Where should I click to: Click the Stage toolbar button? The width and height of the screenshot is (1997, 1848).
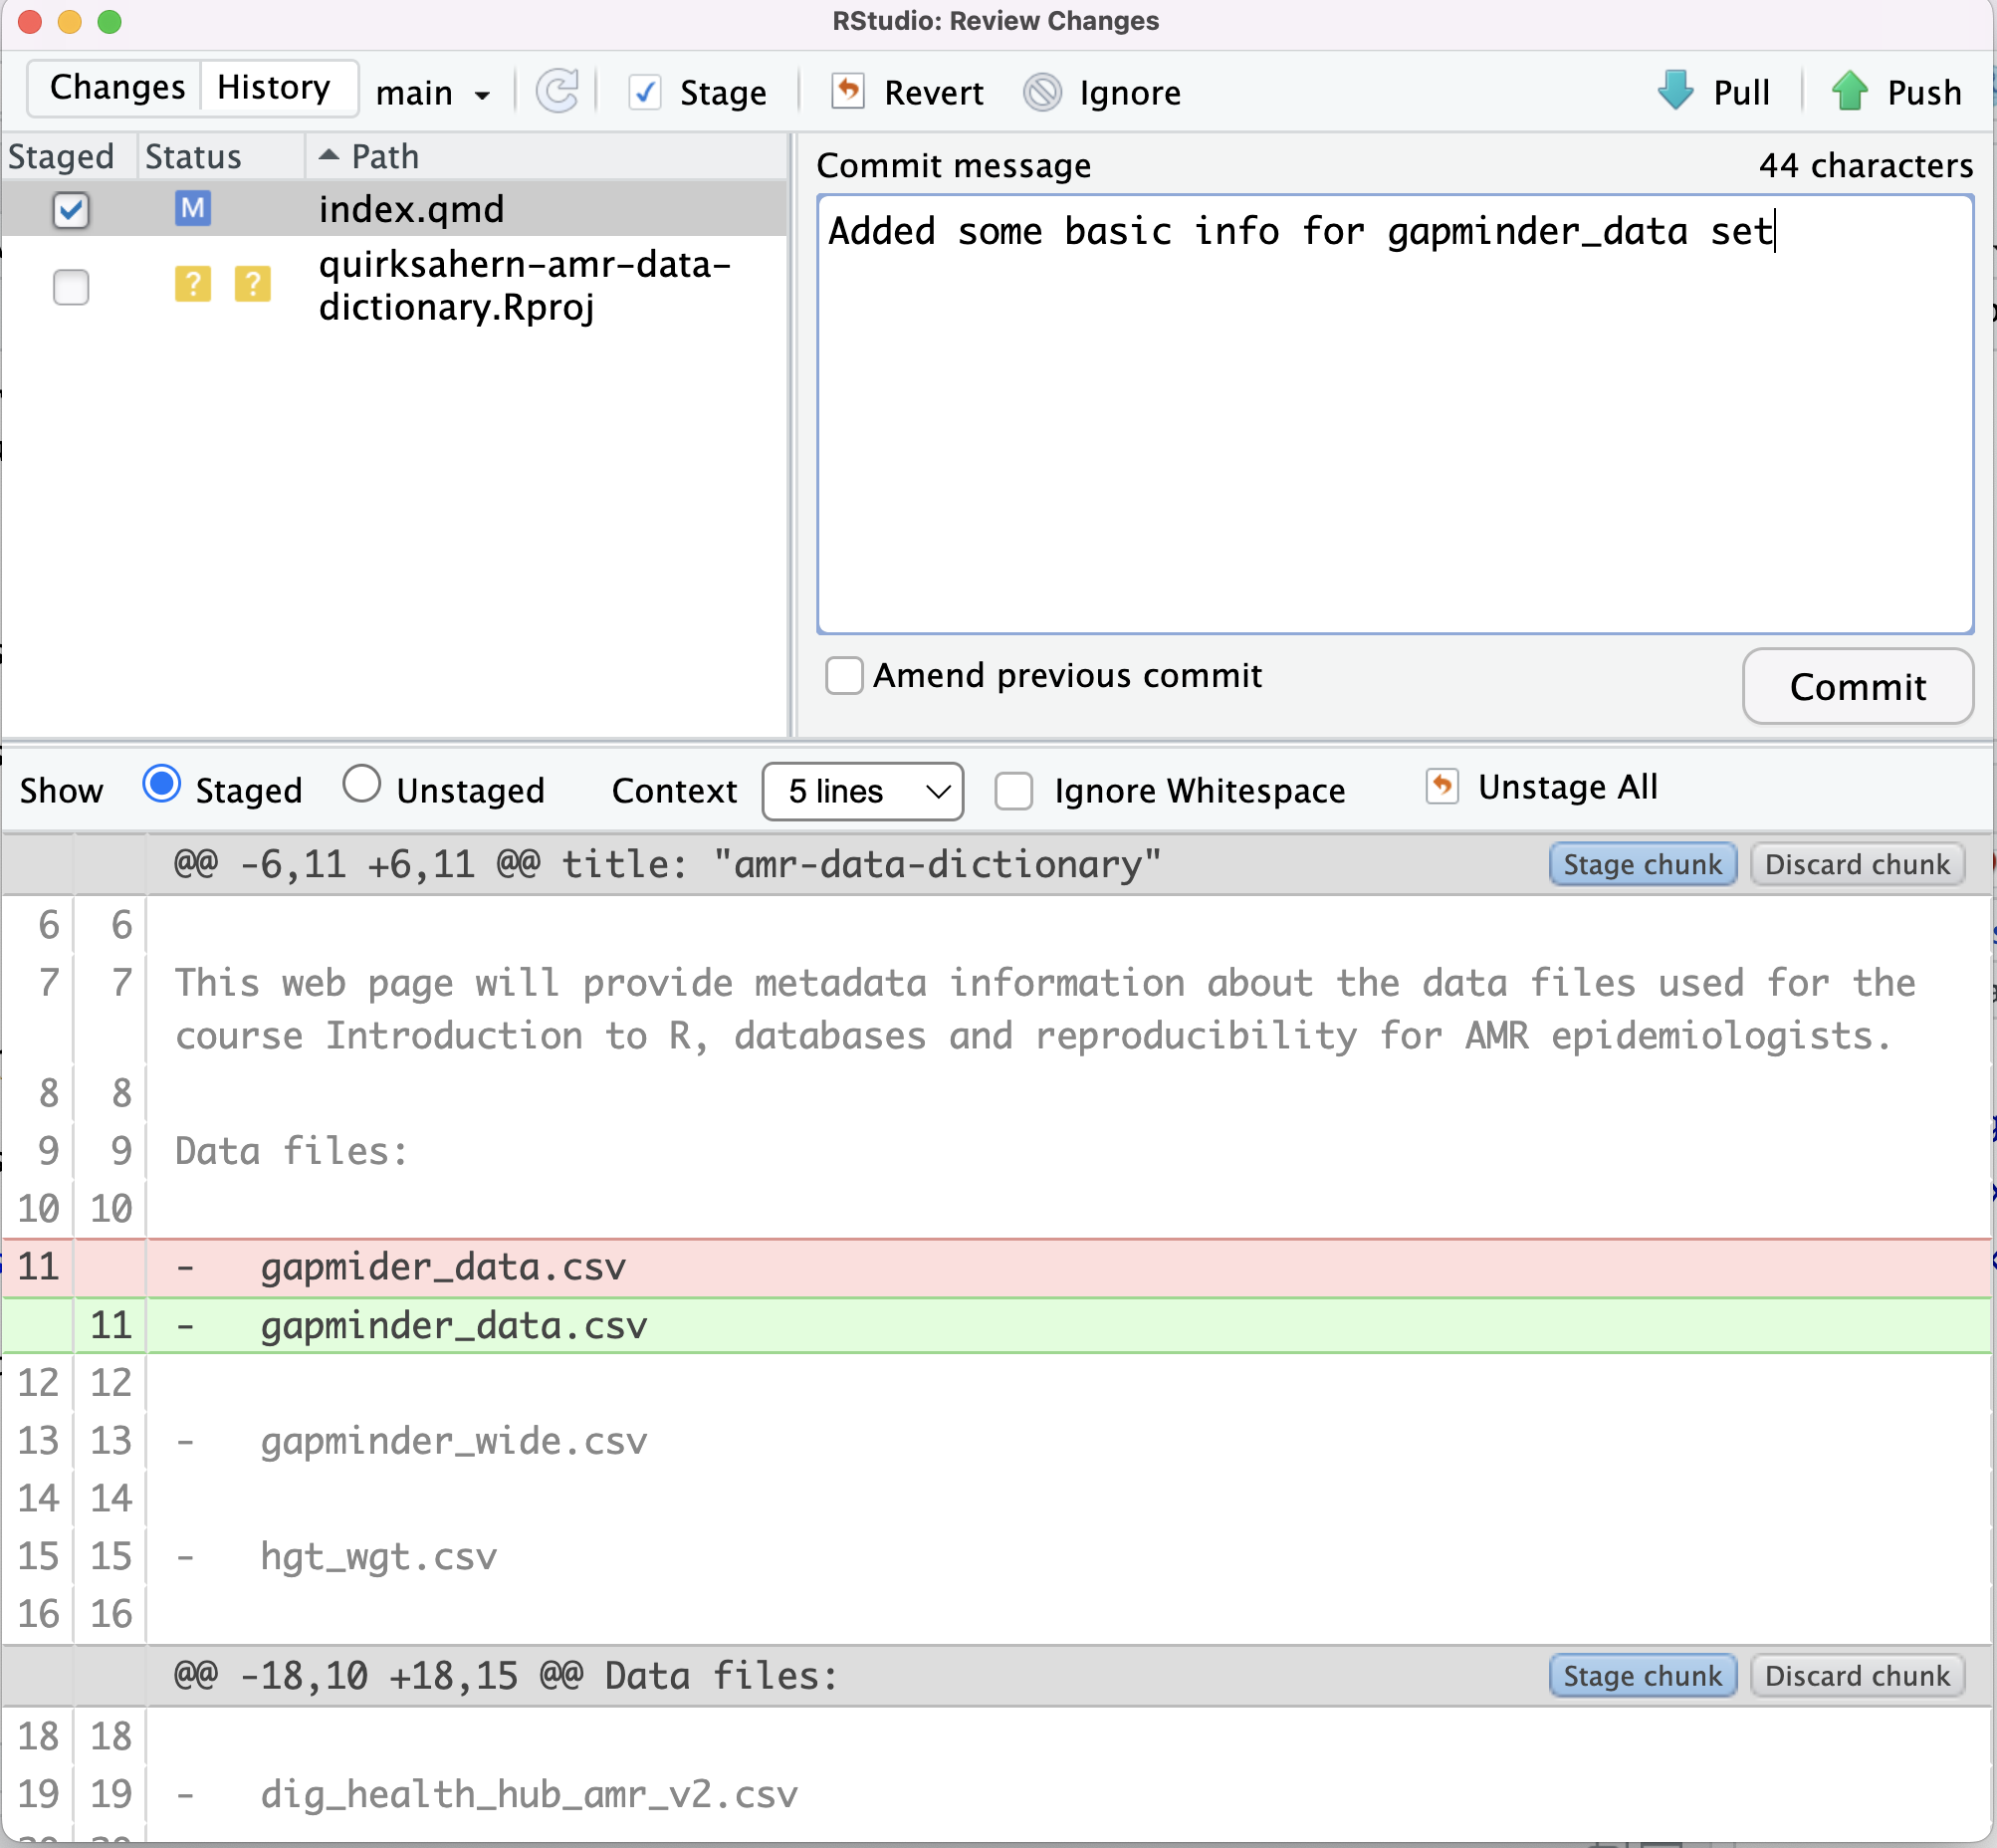click(698, 93)
